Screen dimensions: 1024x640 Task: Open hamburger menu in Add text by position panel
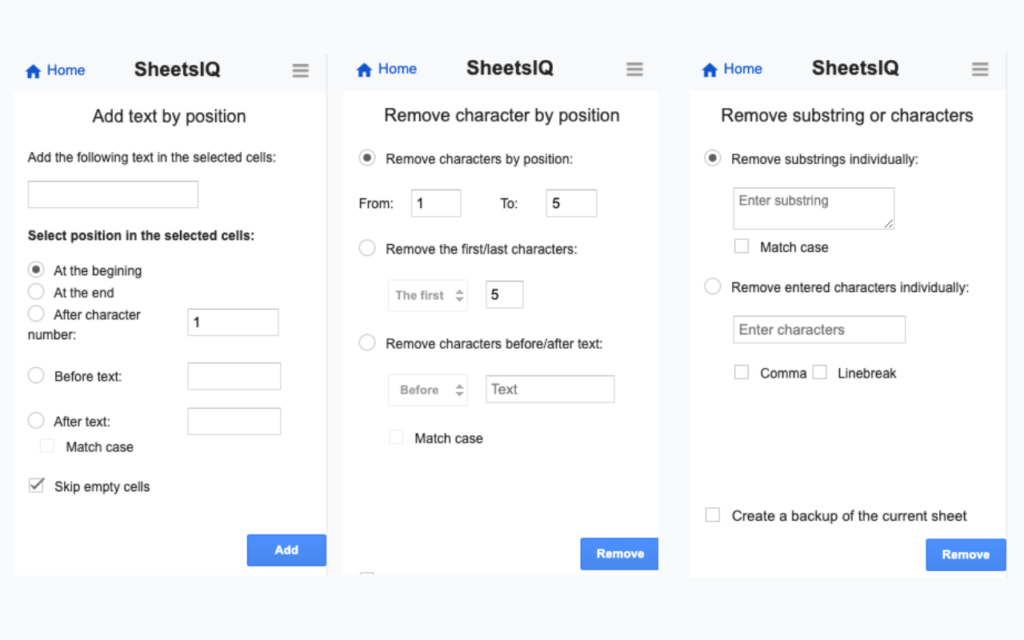tap(300, 71)
